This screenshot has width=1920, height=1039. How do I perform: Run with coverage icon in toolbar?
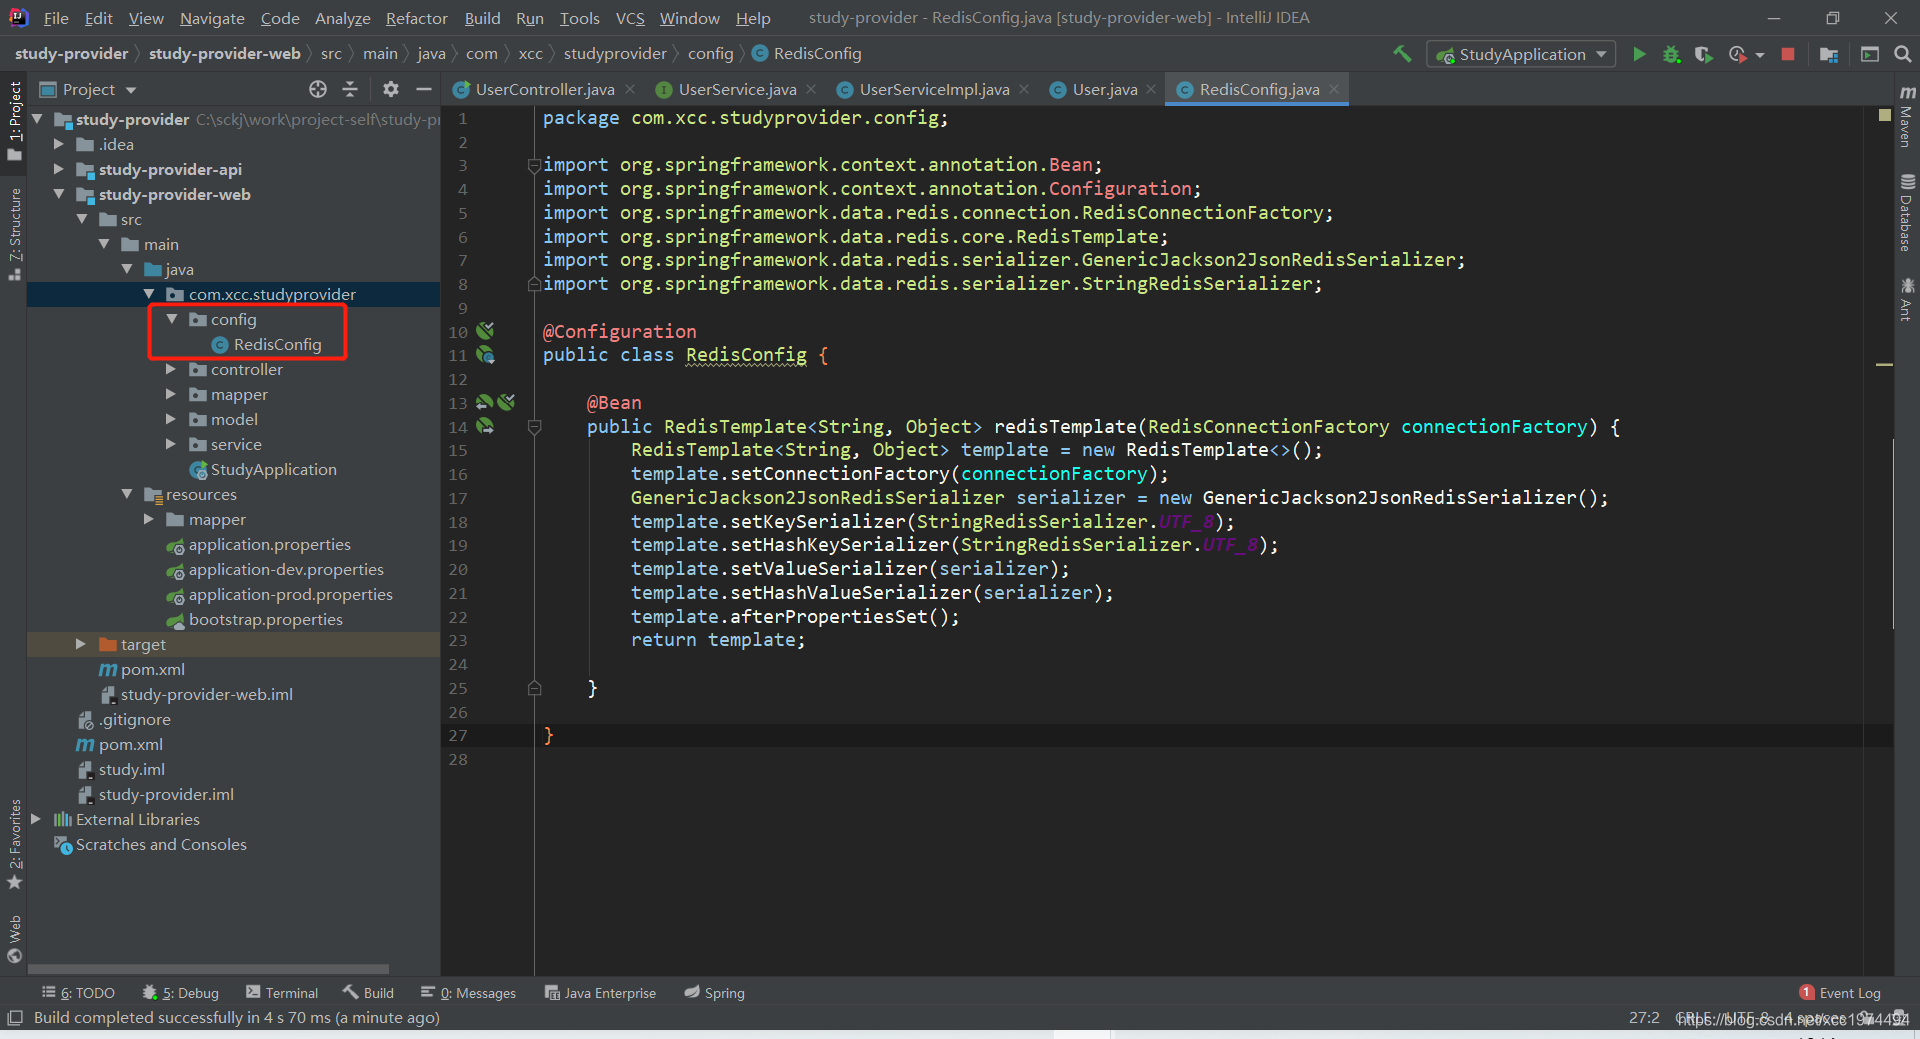pyautogui.click(x=1704, y=54)
